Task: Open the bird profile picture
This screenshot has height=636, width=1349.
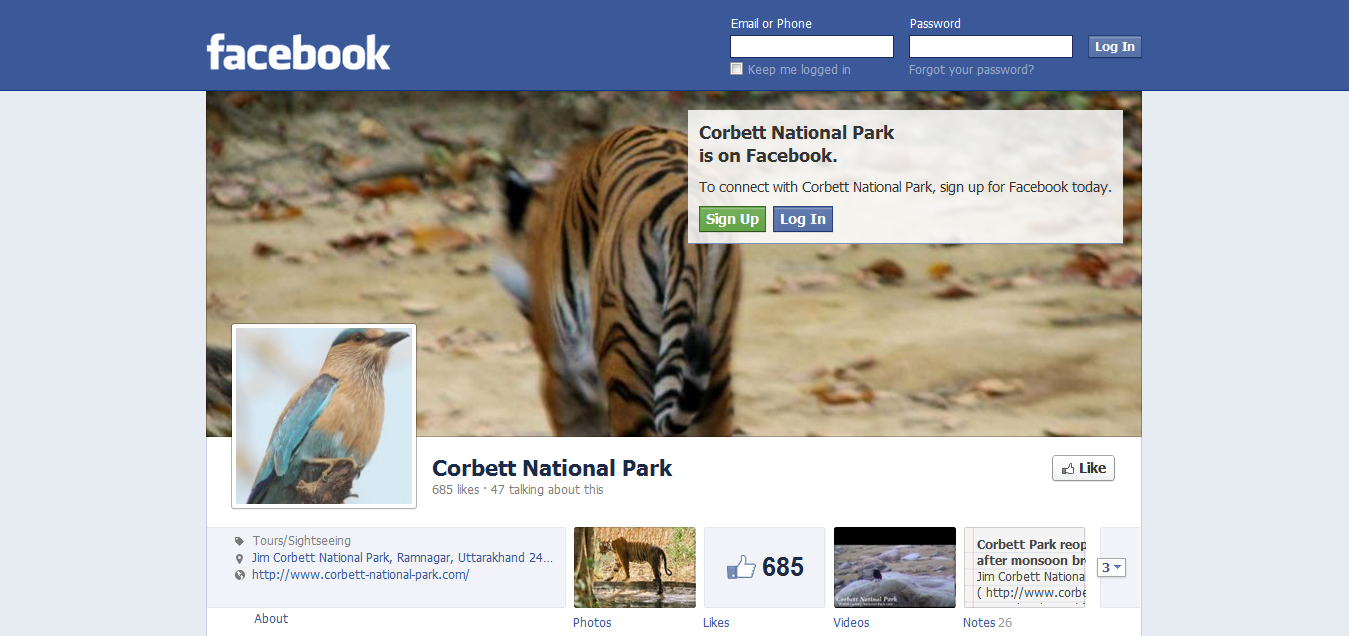Action: [x=324, y=416]
